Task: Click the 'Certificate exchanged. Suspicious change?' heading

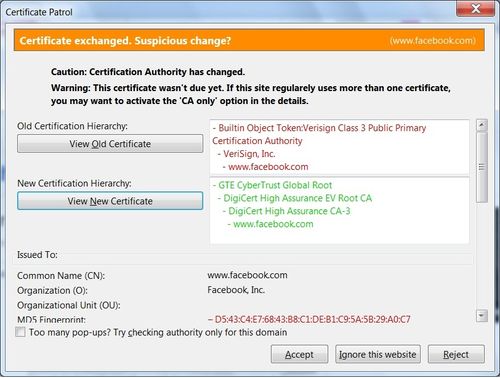Action: point(125,41)
